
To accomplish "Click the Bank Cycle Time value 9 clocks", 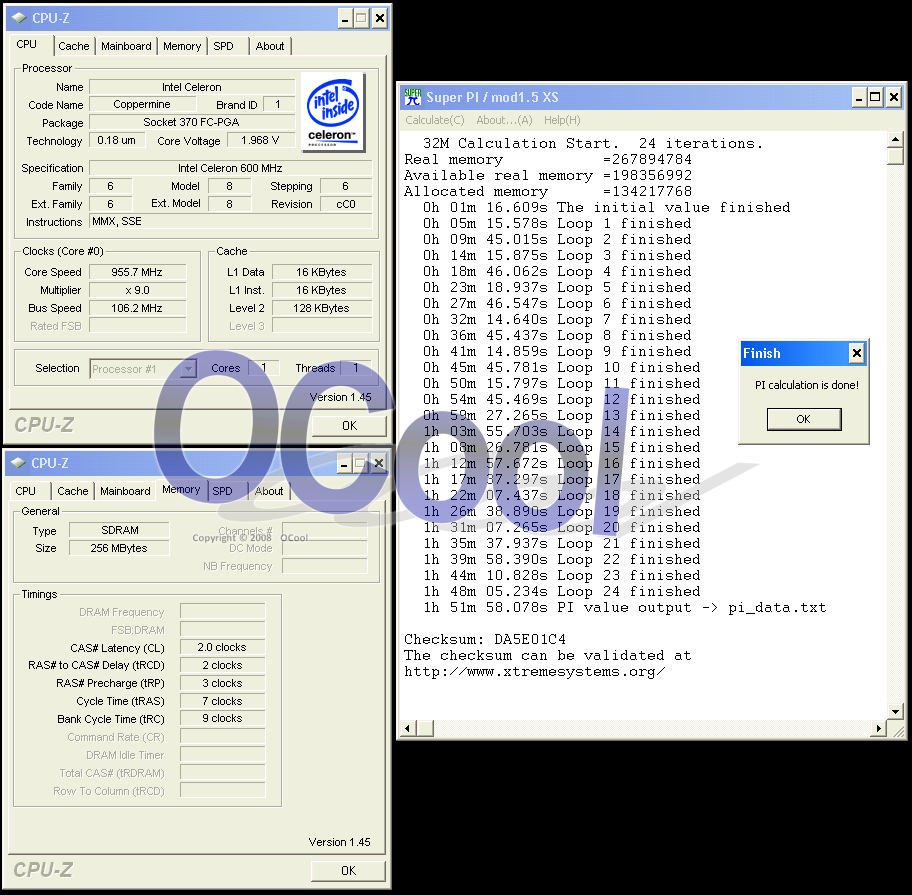I will click(222, 719).
